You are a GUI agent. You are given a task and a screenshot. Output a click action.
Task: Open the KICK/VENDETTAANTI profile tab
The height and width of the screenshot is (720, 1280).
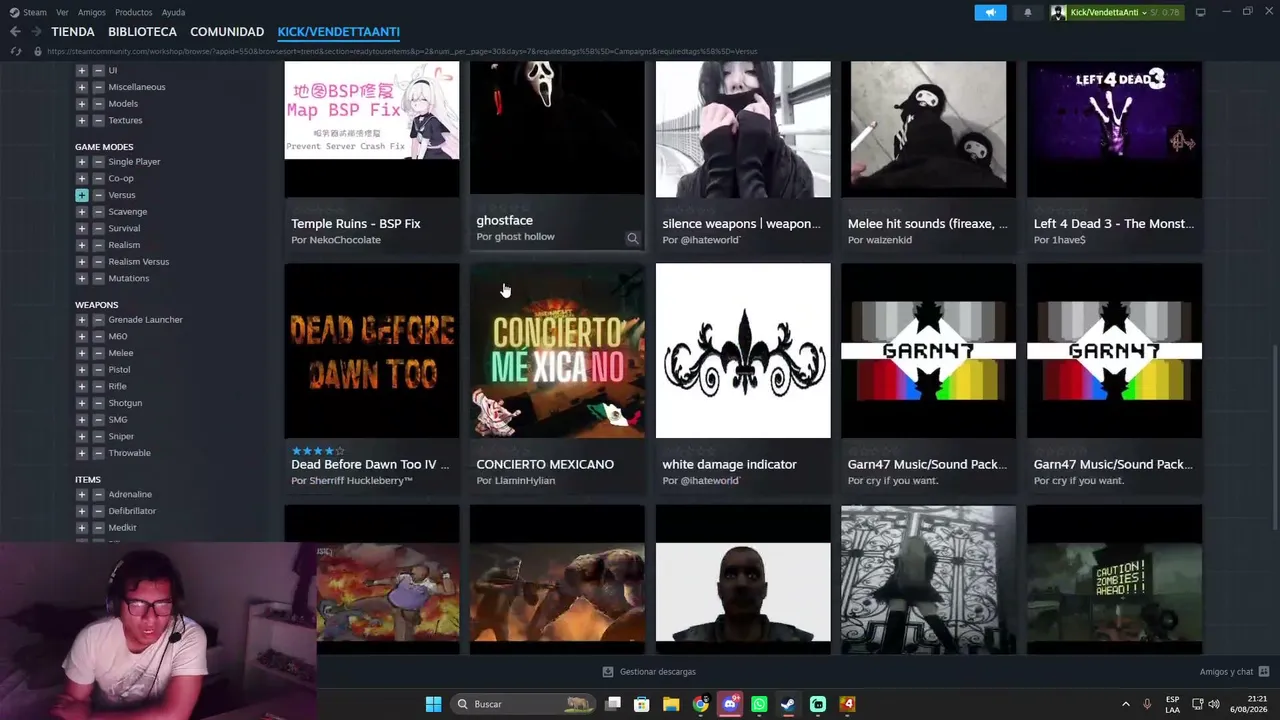point(339,32)
